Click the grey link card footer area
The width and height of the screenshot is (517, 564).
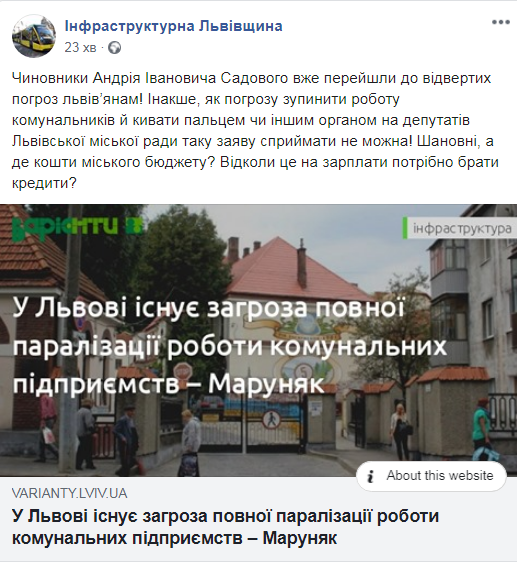258,519
